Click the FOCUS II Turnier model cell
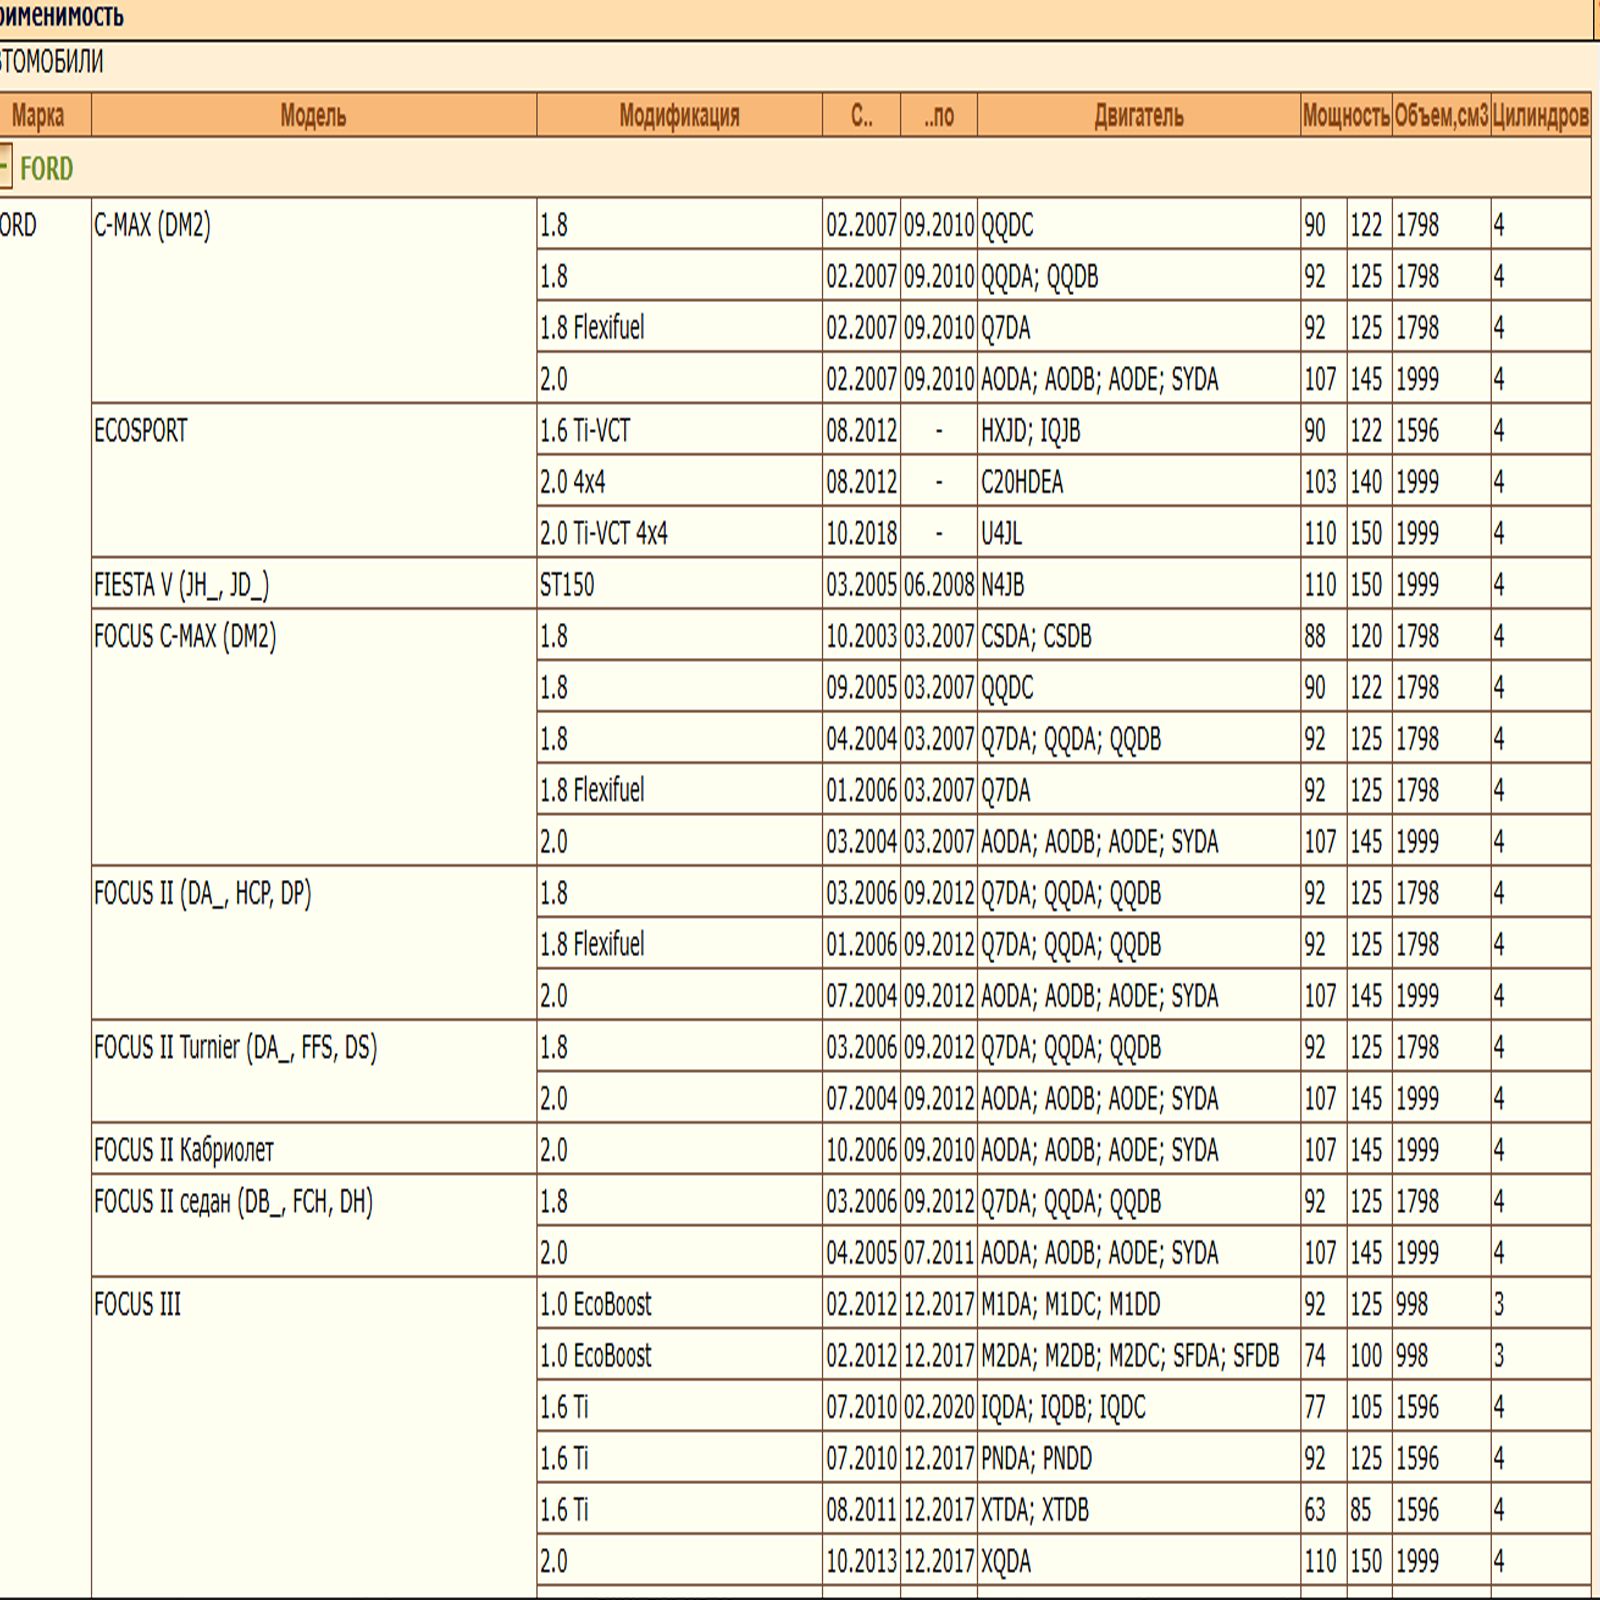The image size is (1600, 1600). (236, 1048)
